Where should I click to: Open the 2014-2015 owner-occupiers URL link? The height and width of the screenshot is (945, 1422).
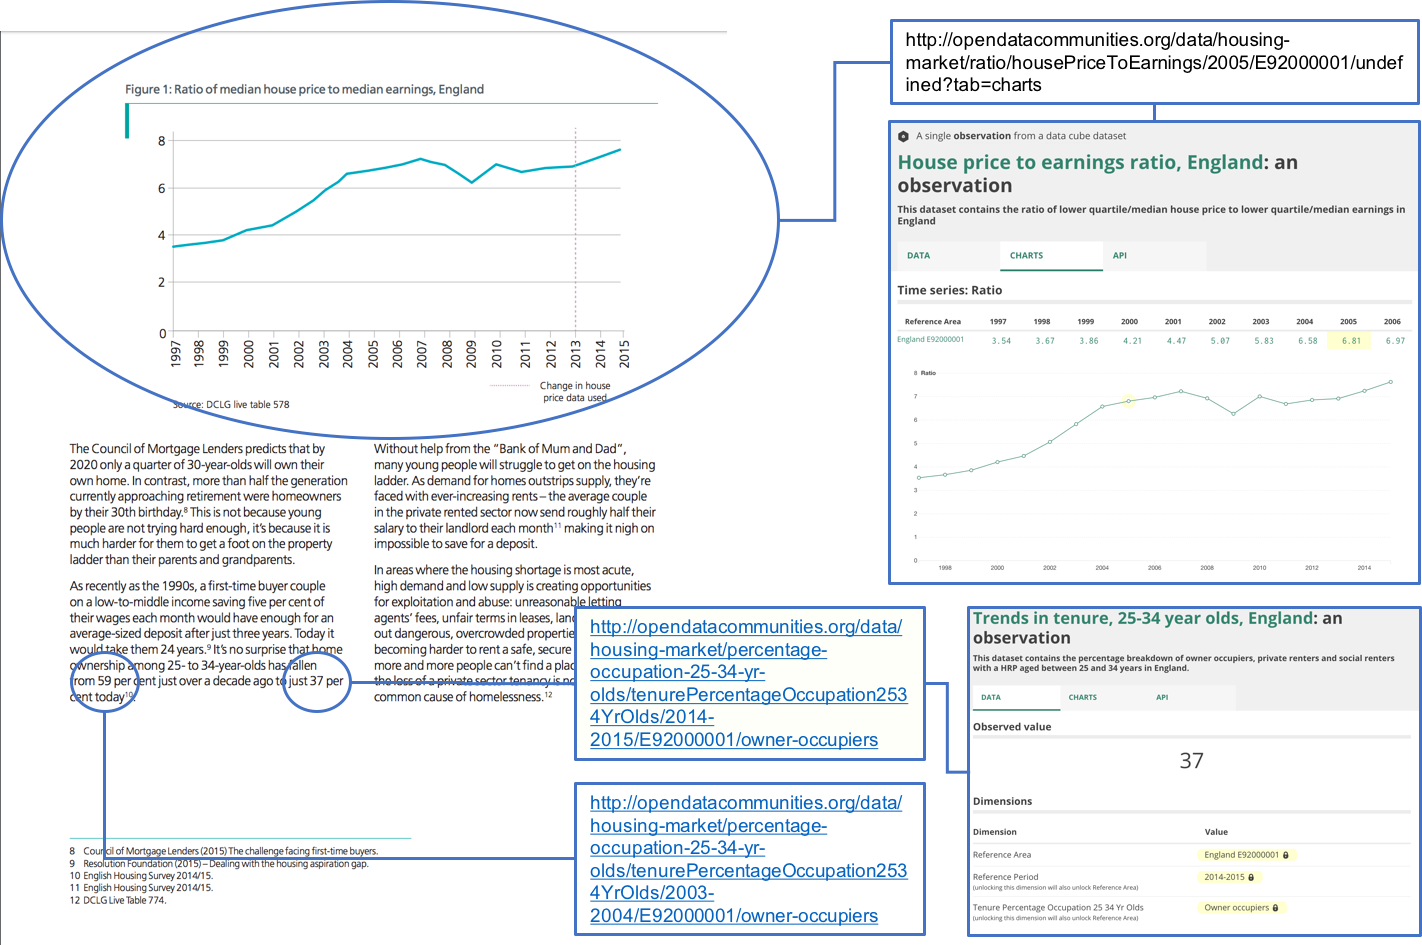pyautogui.click(x=748, y=684)
